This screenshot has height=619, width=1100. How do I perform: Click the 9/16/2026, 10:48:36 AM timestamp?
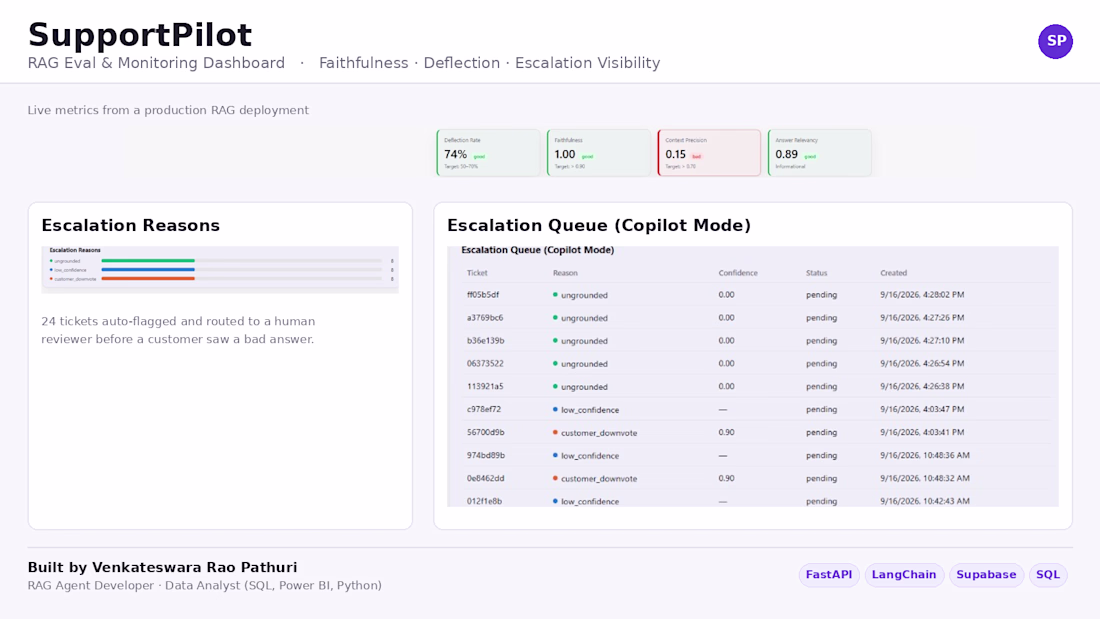(x=925, y=455)
